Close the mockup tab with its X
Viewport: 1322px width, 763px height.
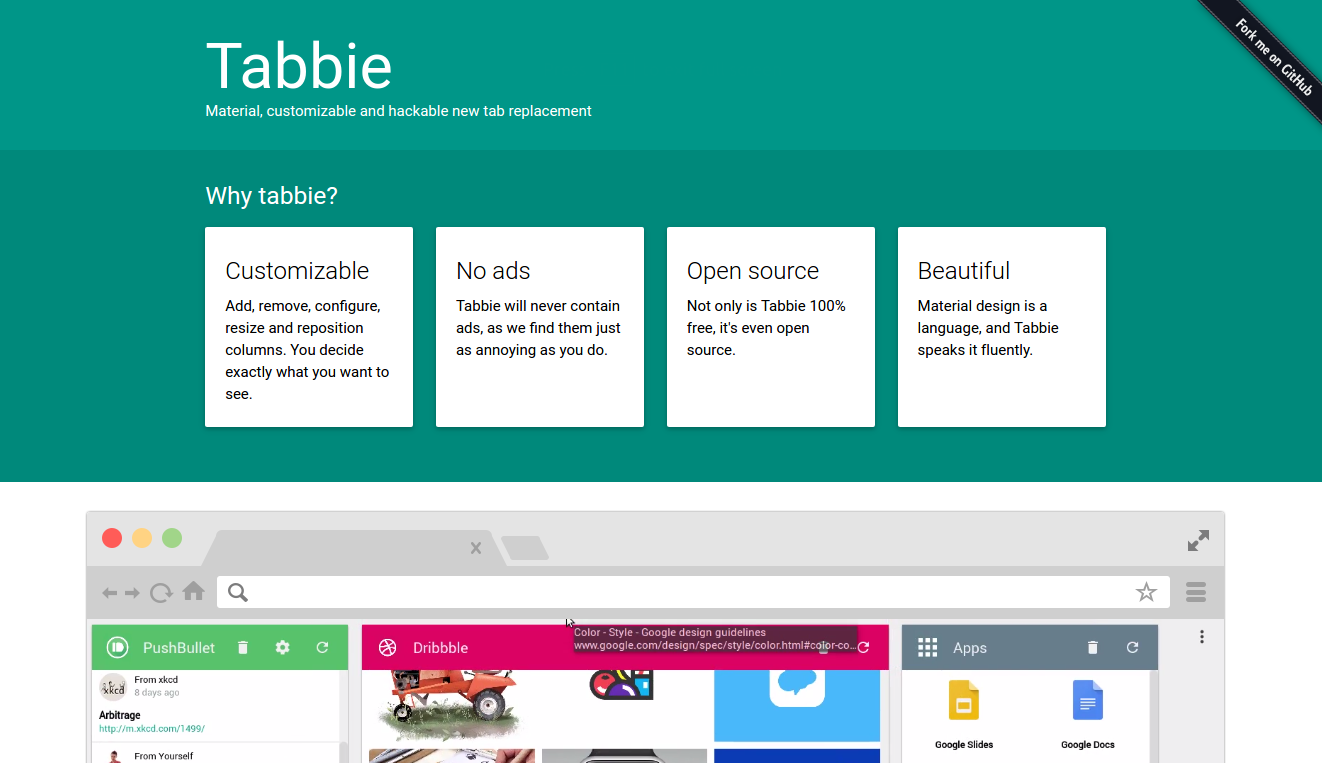coord(476,548)
